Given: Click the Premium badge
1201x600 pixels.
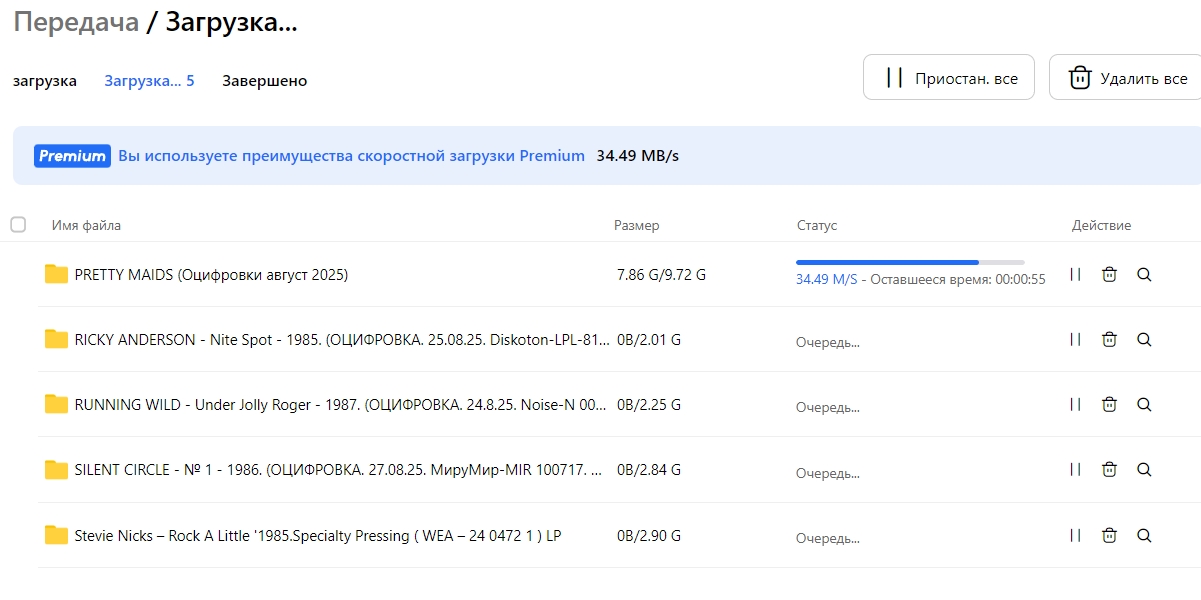Looking at the screenshot, I should point(72,156).
